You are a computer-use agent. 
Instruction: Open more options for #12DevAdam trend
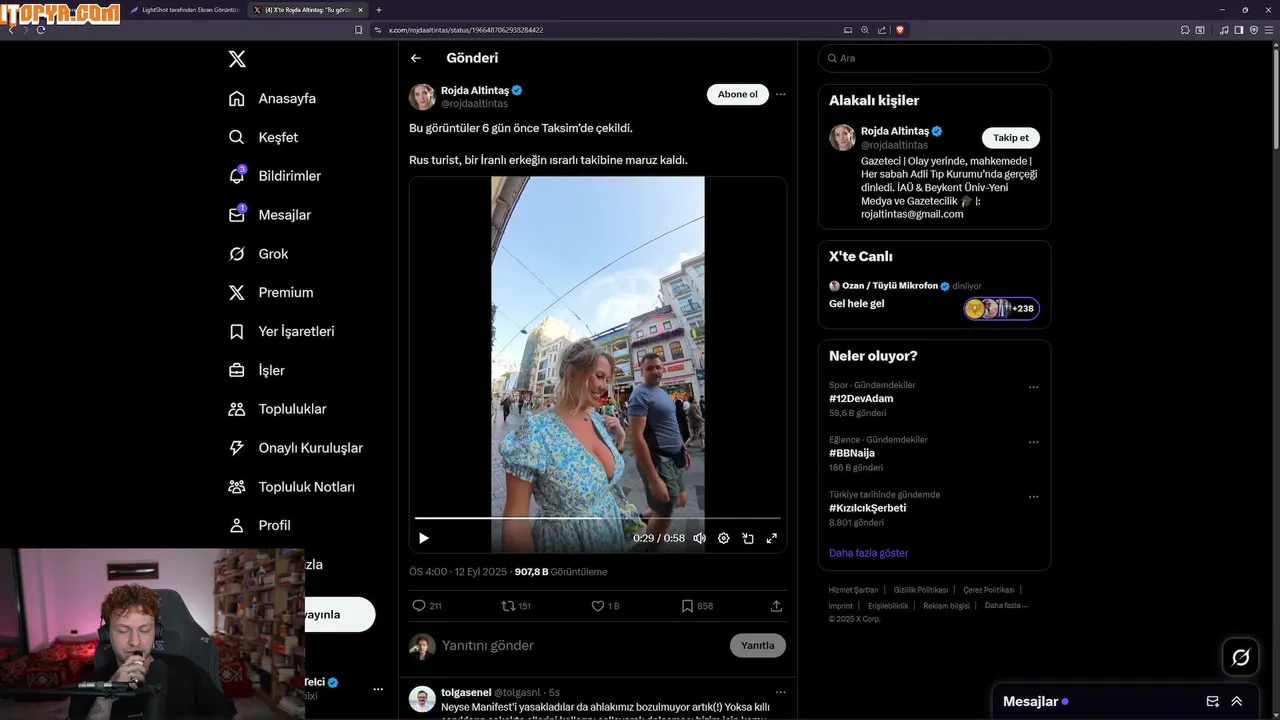click(1034, 387)
